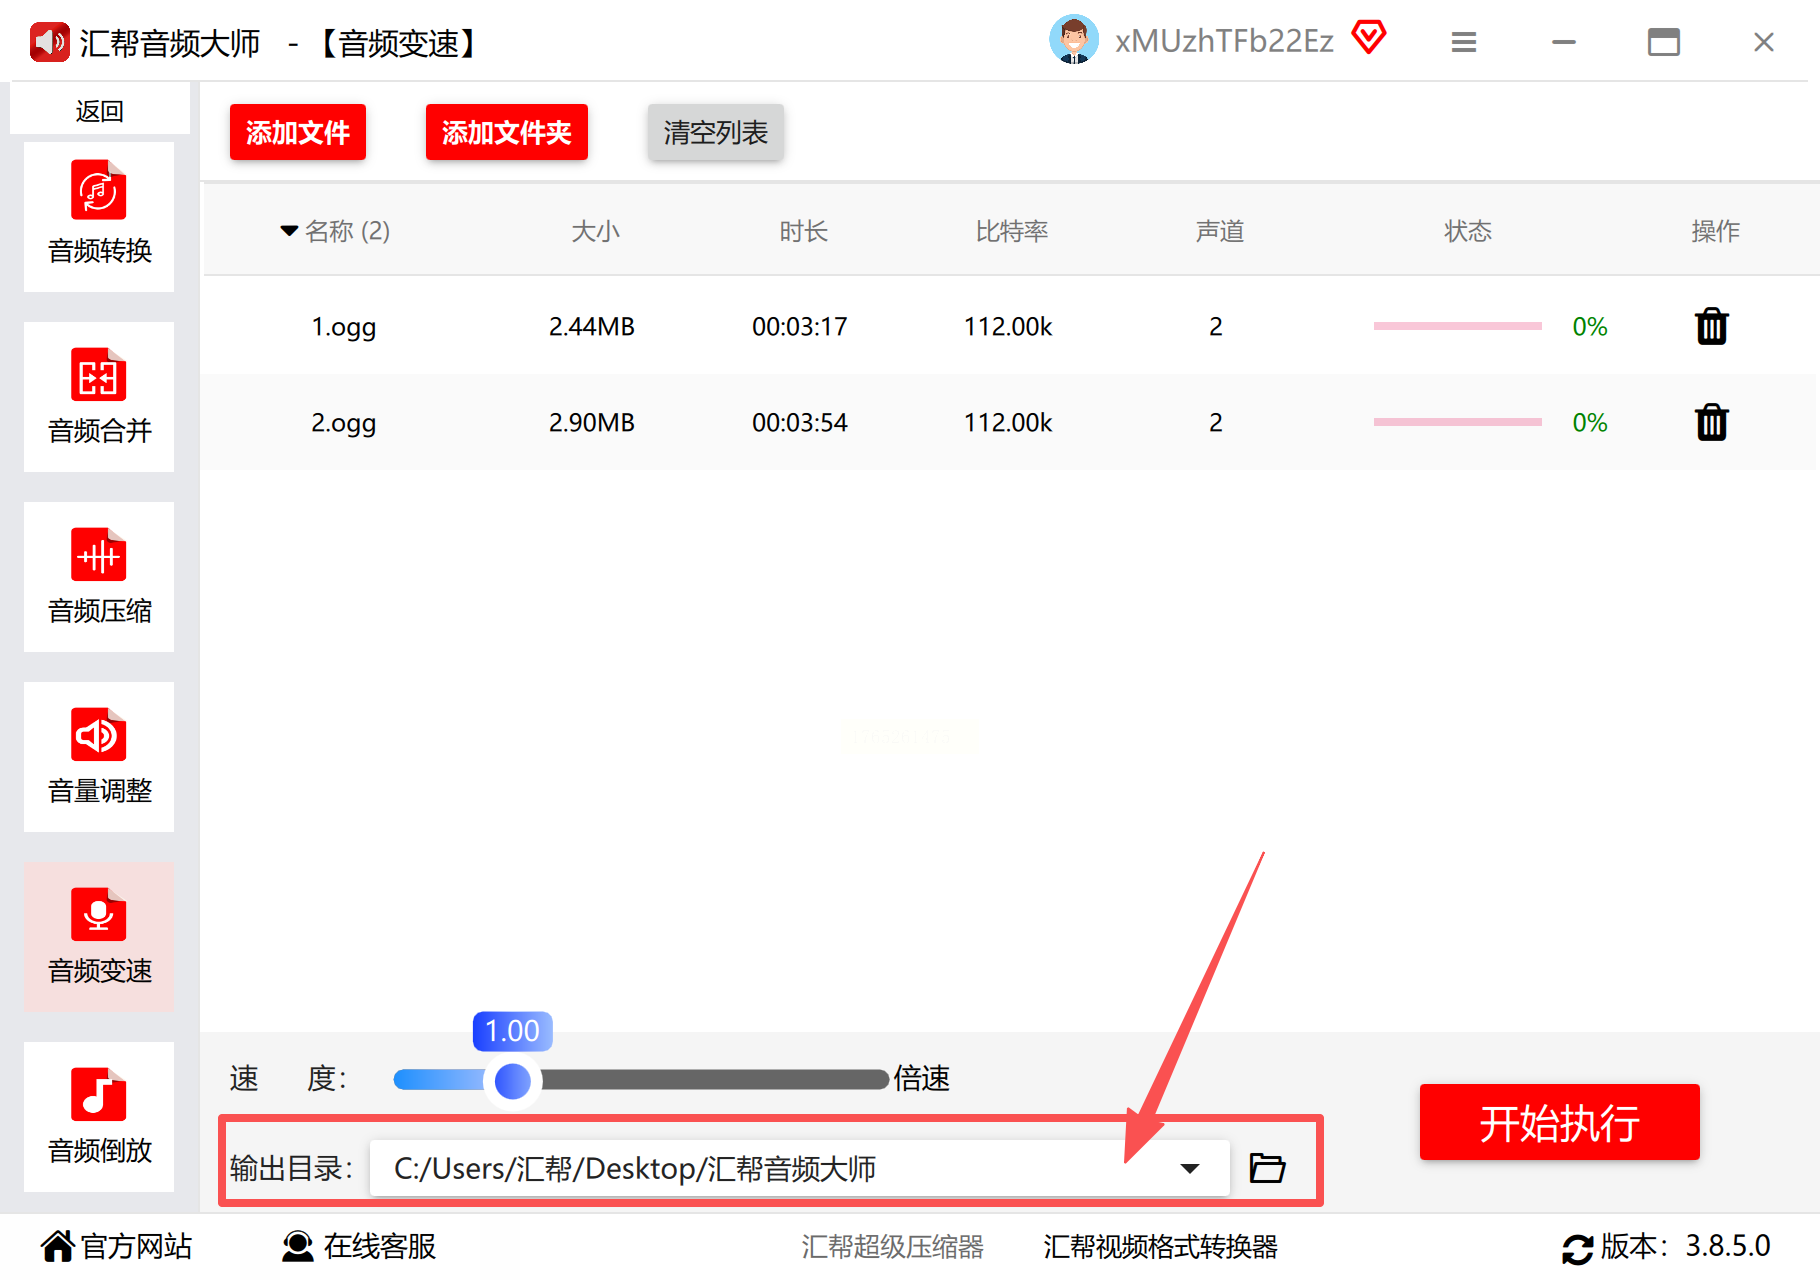
Task: Expand the output directory dropdown arrow
Action: pyautogui.click(x=1189, y=1168)
